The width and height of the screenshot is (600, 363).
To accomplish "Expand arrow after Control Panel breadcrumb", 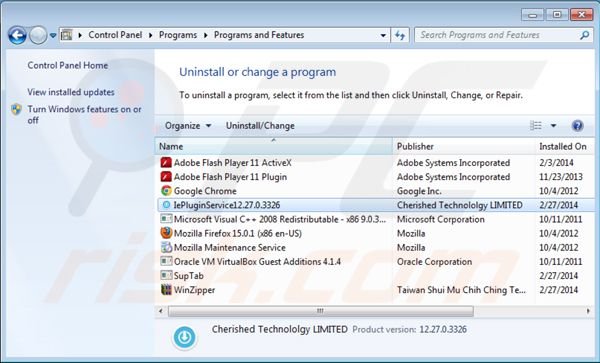I will (x=150, y=35).
